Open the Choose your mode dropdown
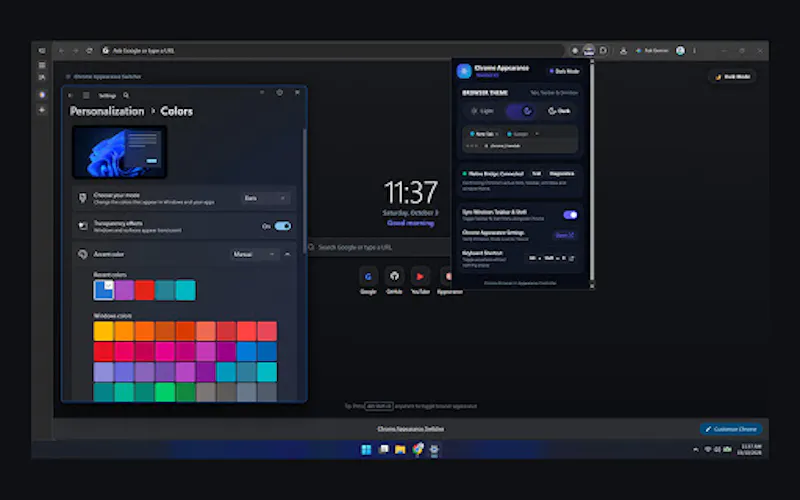The image size is (800, 500). [265, 198]
